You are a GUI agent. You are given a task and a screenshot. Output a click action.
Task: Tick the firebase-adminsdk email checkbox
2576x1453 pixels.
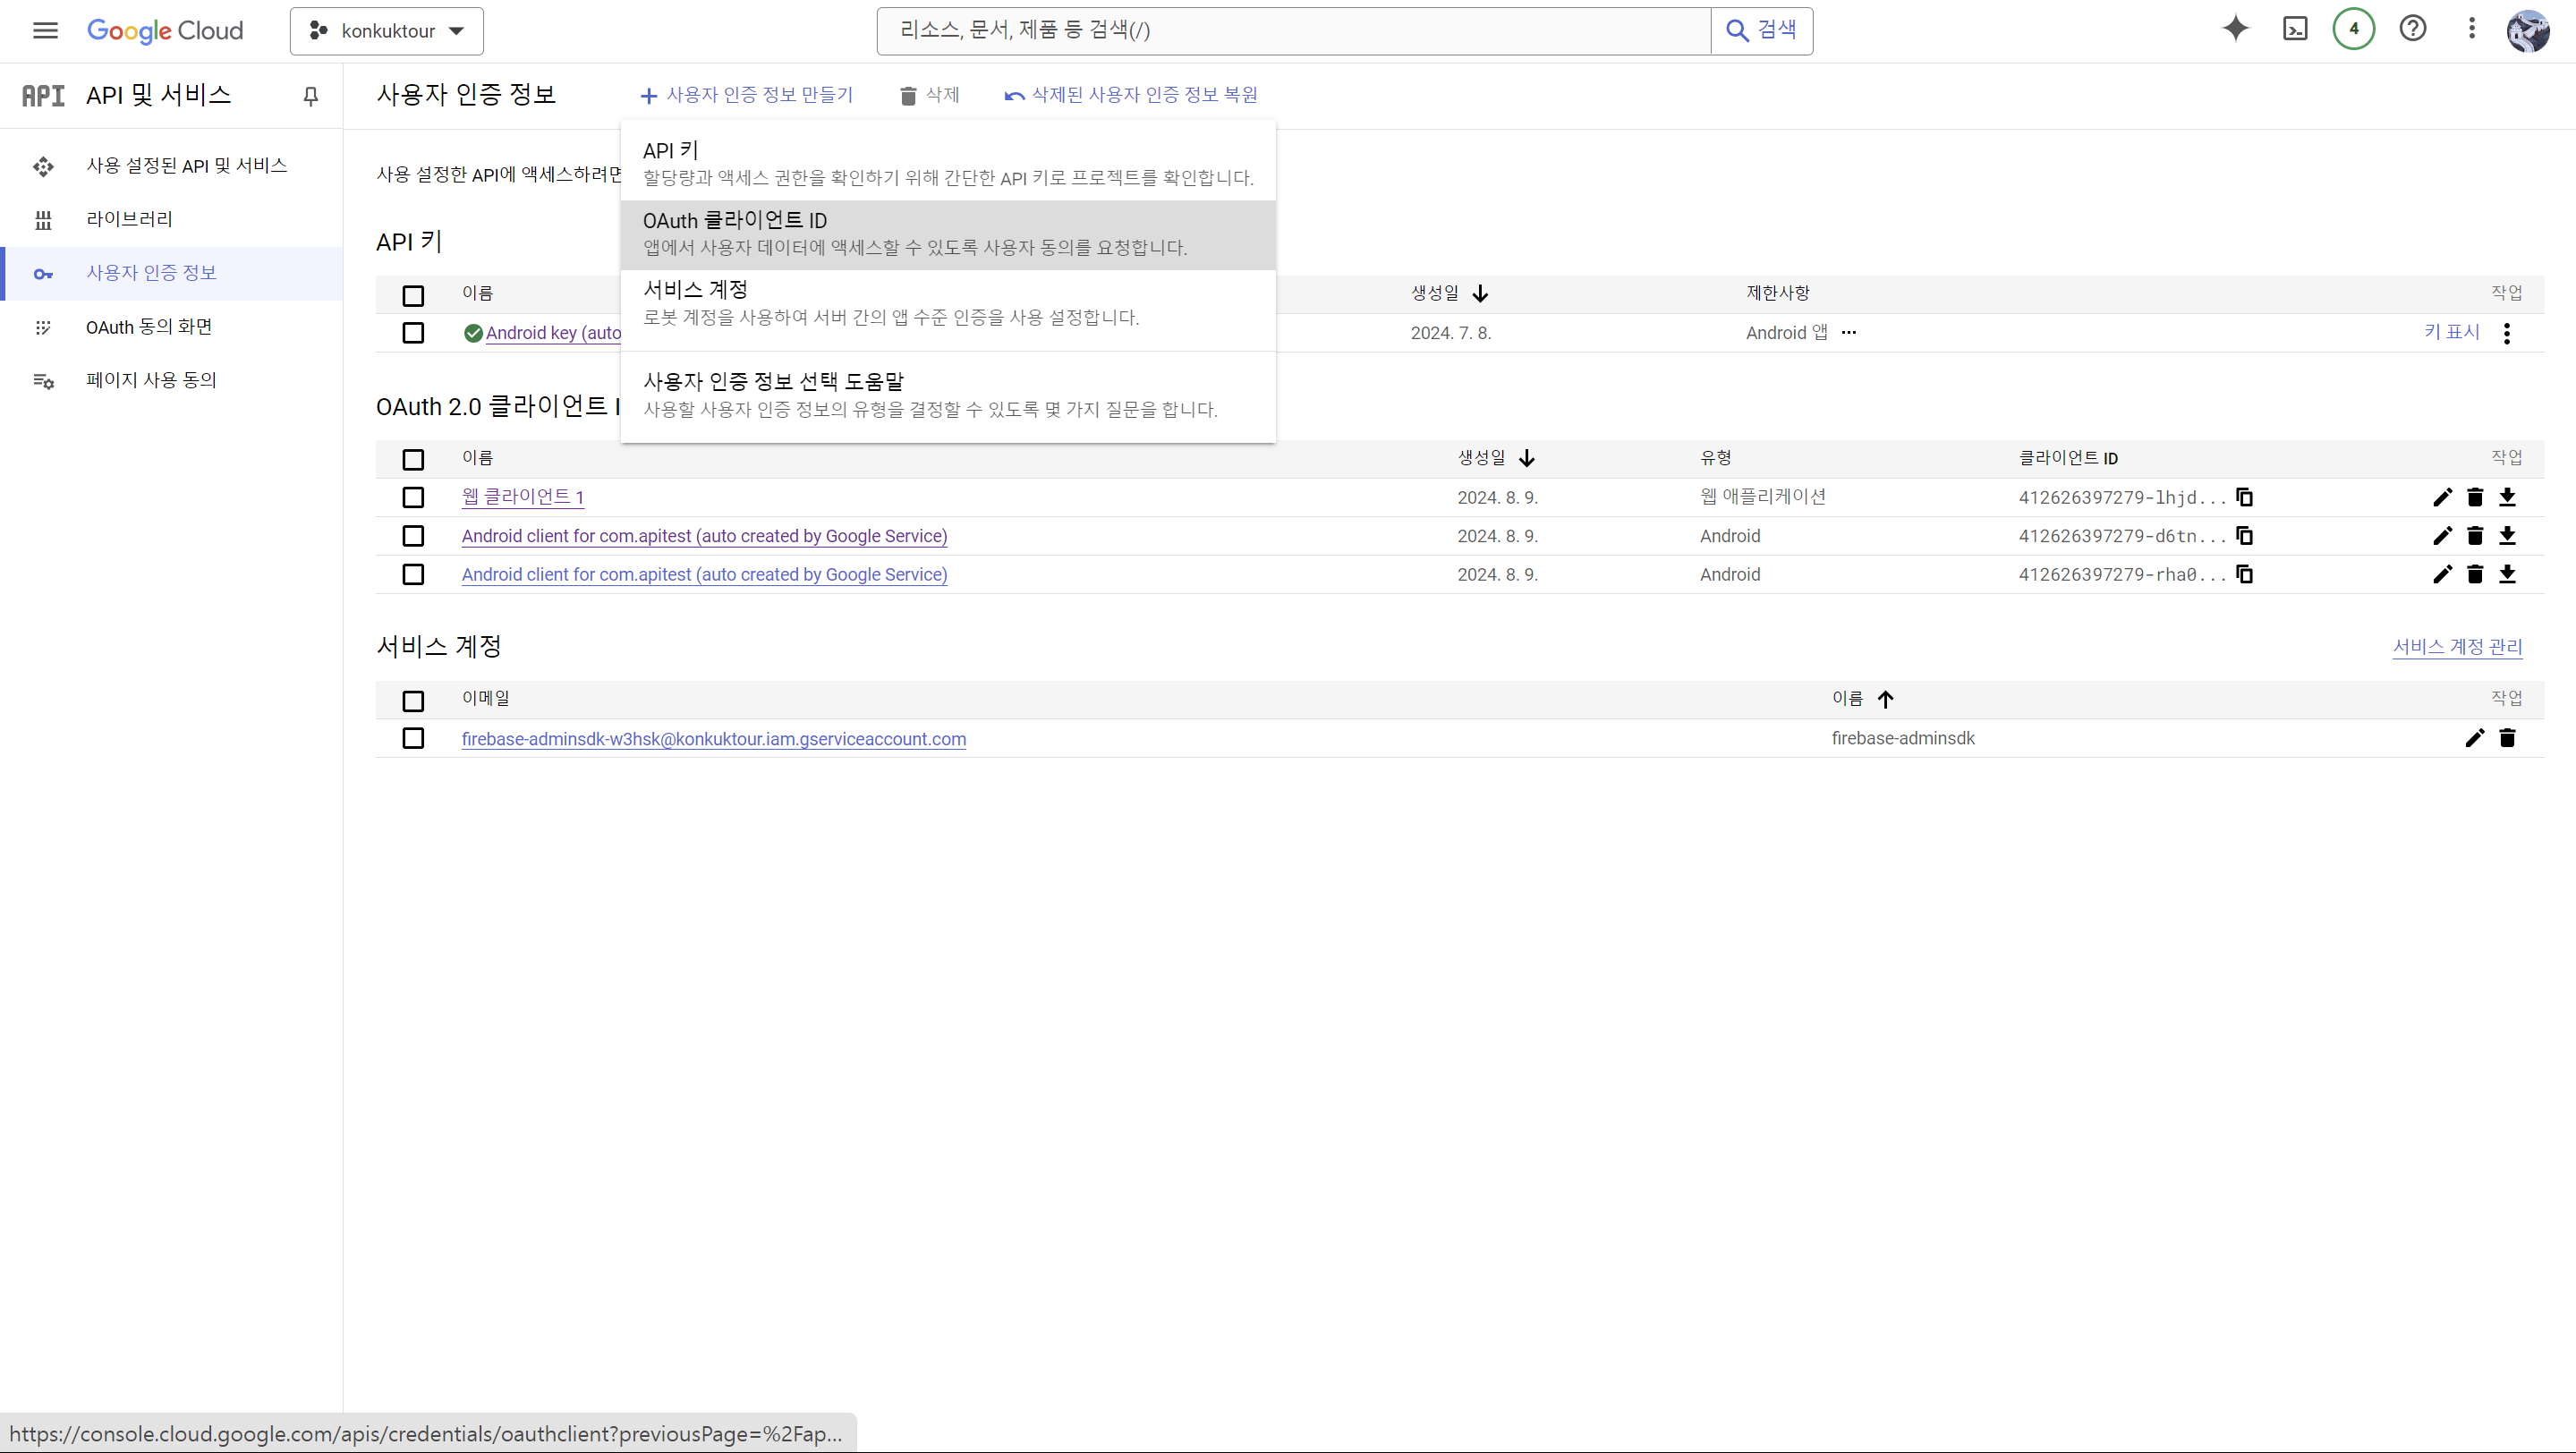(413, 738)
